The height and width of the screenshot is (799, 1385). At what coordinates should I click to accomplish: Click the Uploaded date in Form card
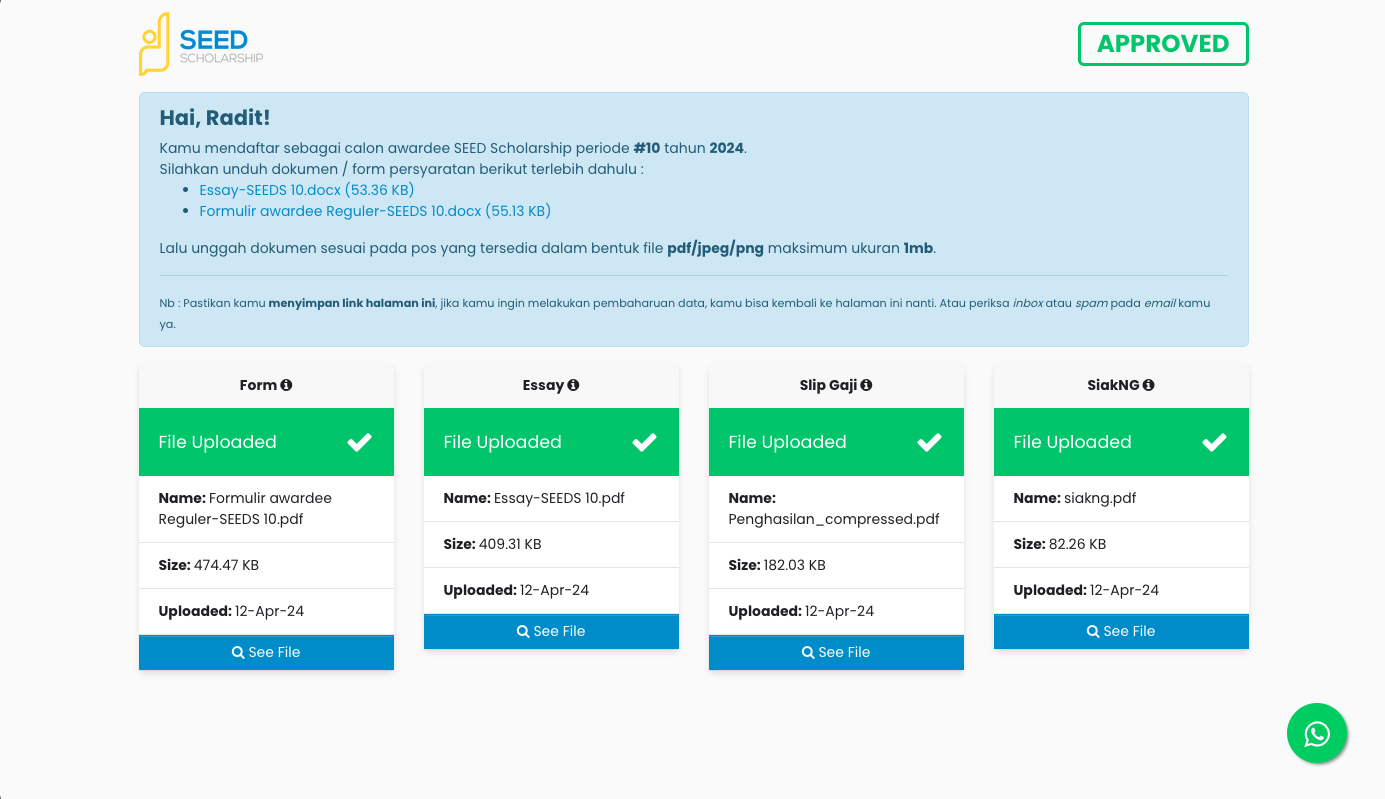pyautogui.click(x=269, y=611)
